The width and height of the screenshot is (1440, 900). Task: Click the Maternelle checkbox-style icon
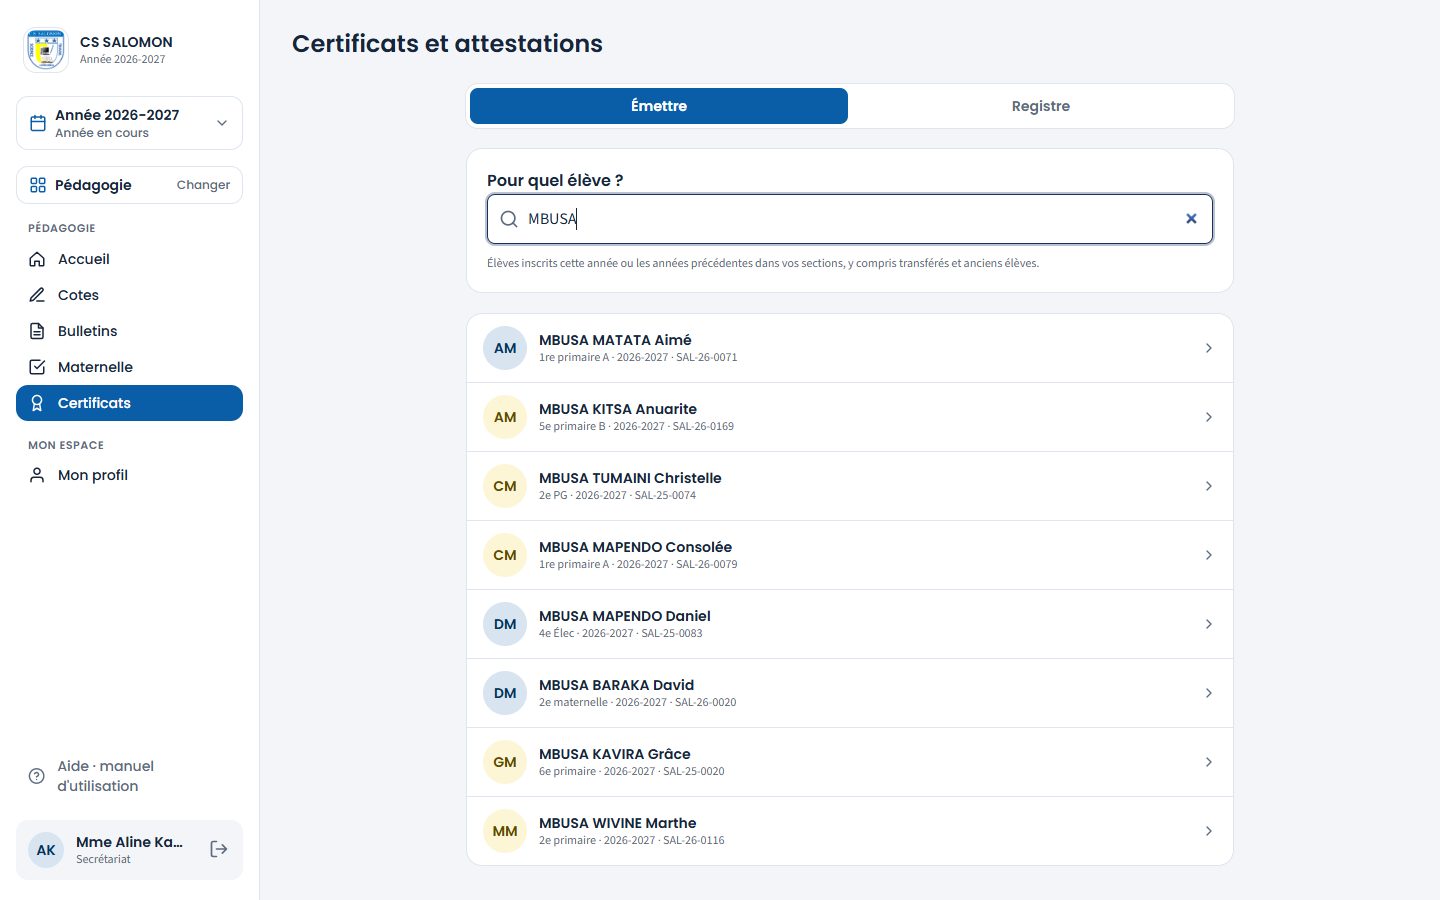[x=37, y=367]
